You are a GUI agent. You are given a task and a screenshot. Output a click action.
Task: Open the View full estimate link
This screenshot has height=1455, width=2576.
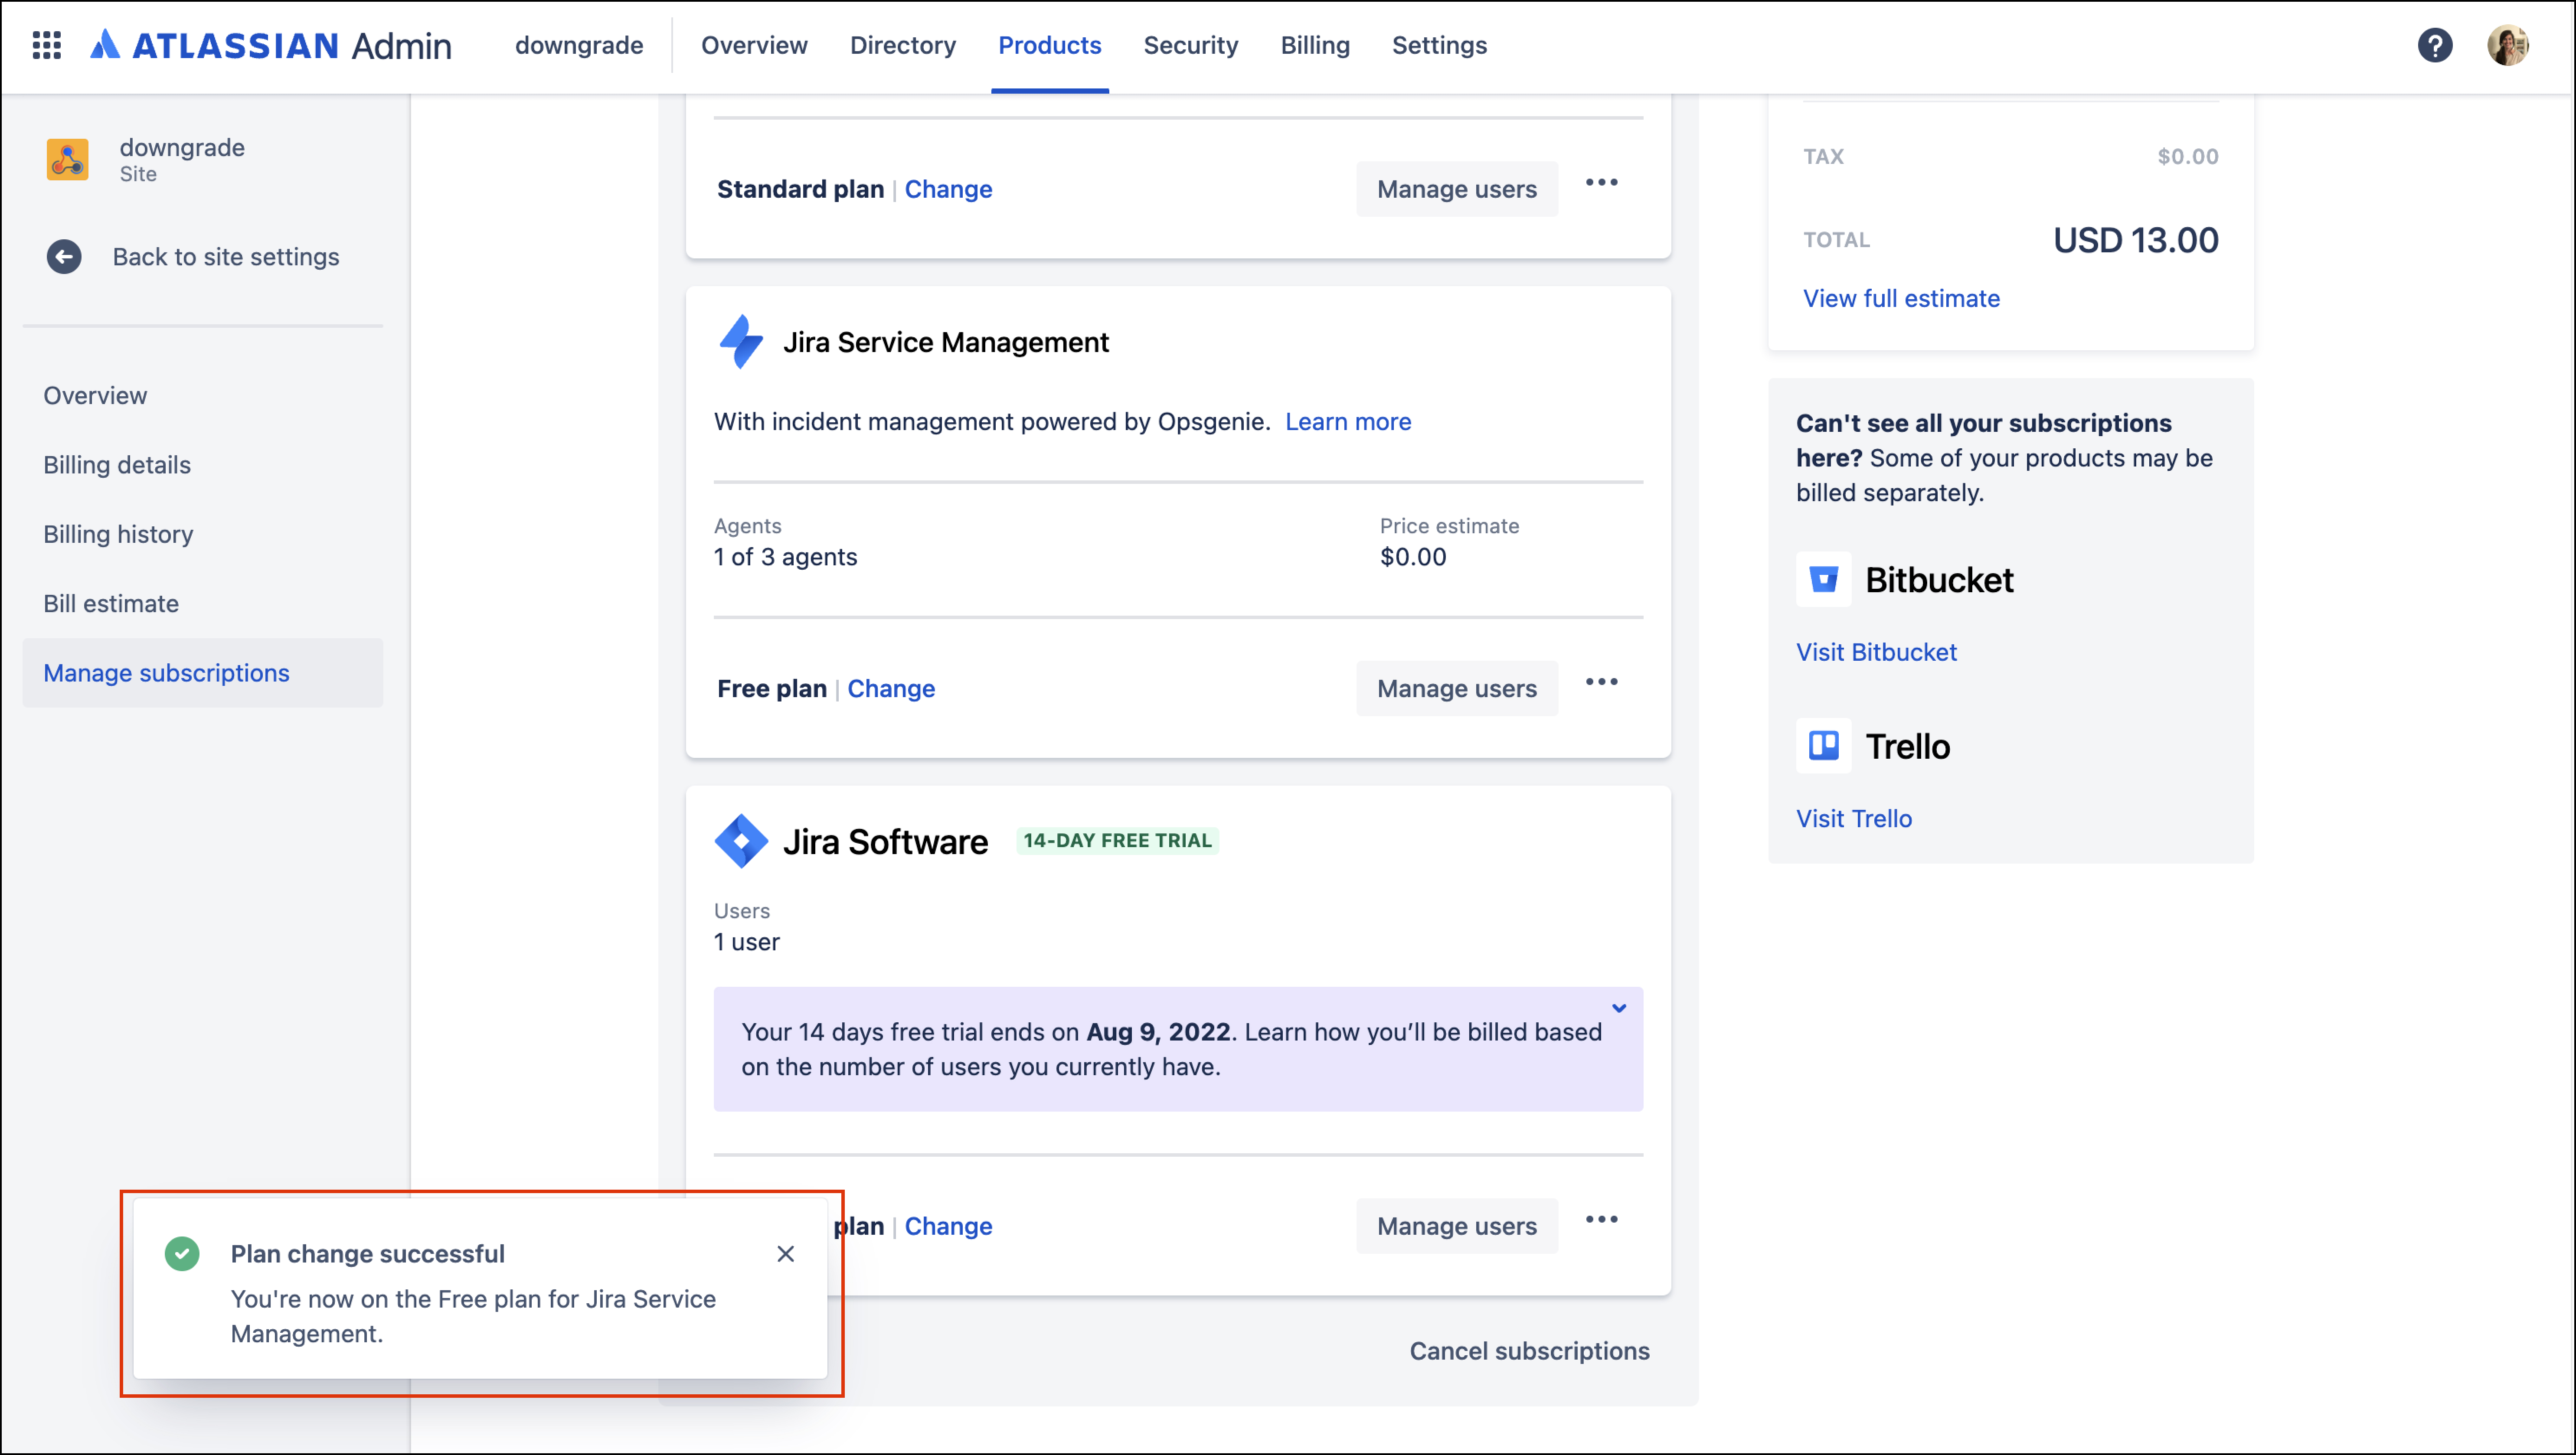pos(1901,298)
